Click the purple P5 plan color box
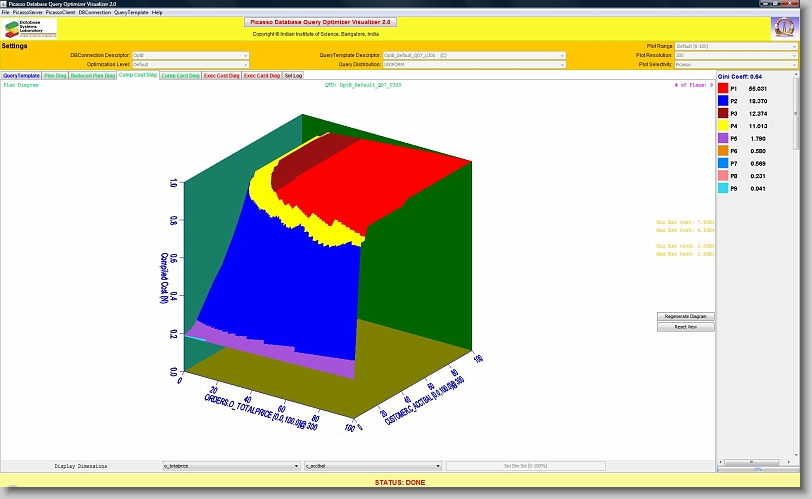 723,138
